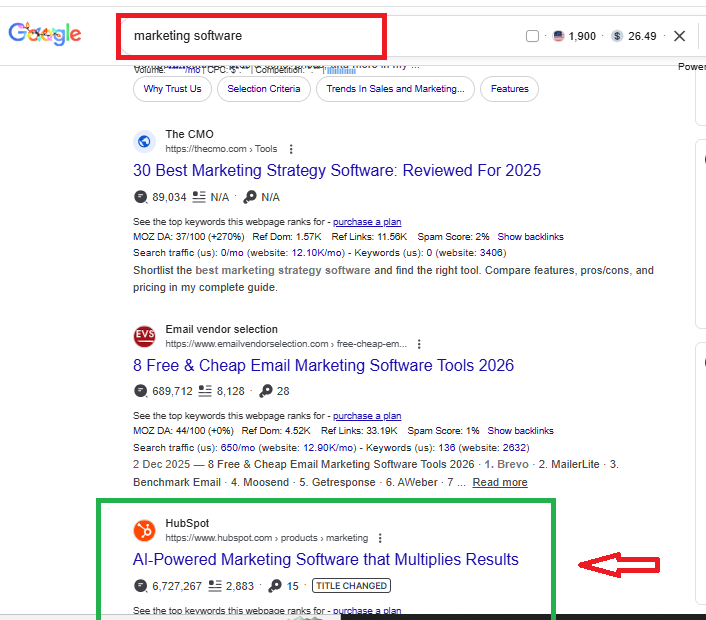This screenshot has height=620, width=706.
Task: Open 12.10K/mo website traffic link
Action: [x=317, y=253]
